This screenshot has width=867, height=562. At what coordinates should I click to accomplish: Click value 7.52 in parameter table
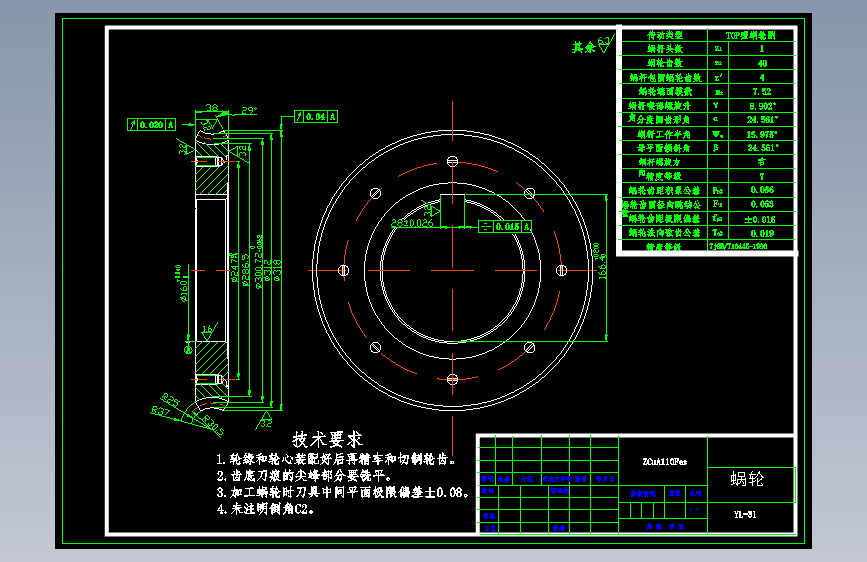(762, 92)
